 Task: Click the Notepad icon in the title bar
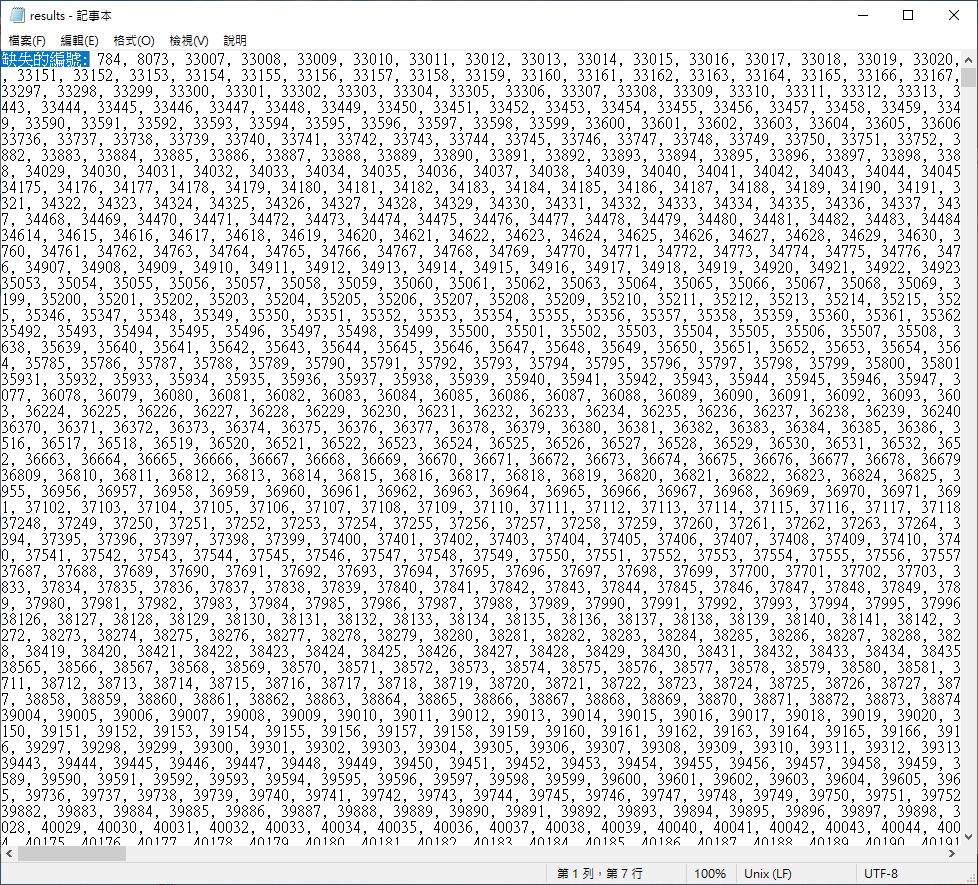point(16,15)
